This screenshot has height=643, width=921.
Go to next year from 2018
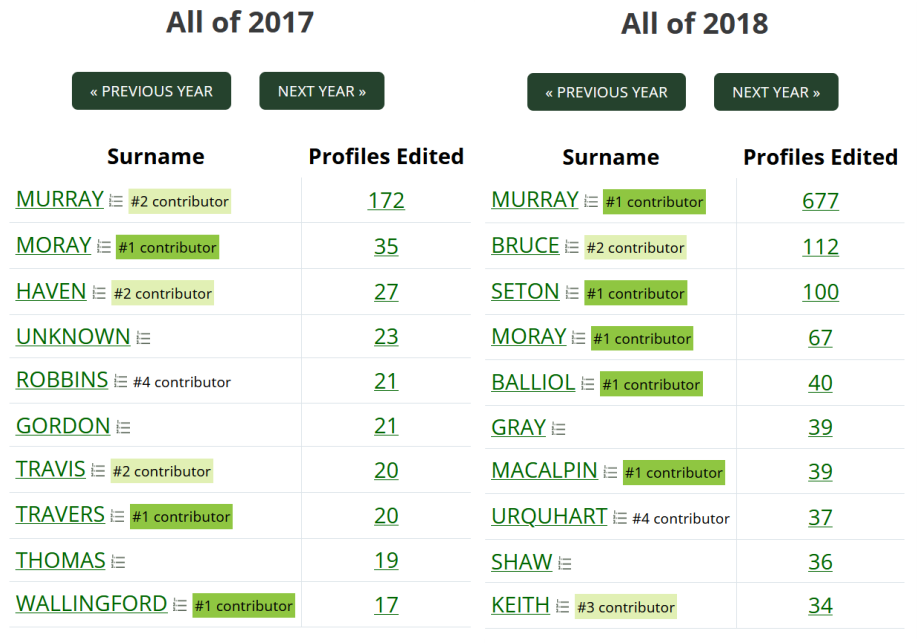click(x=776, y=92)
